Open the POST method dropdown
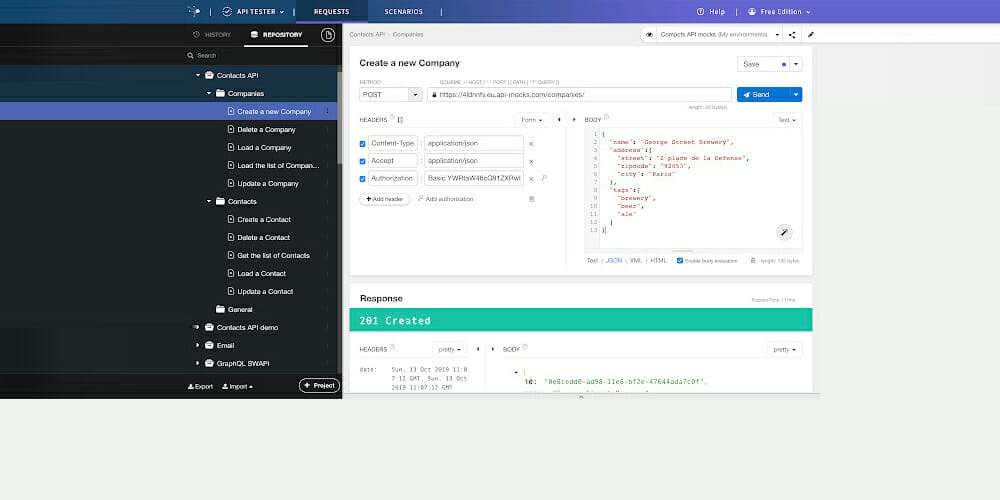The width and height of the screenshot is (1000, 500). (x=415, y=94)
